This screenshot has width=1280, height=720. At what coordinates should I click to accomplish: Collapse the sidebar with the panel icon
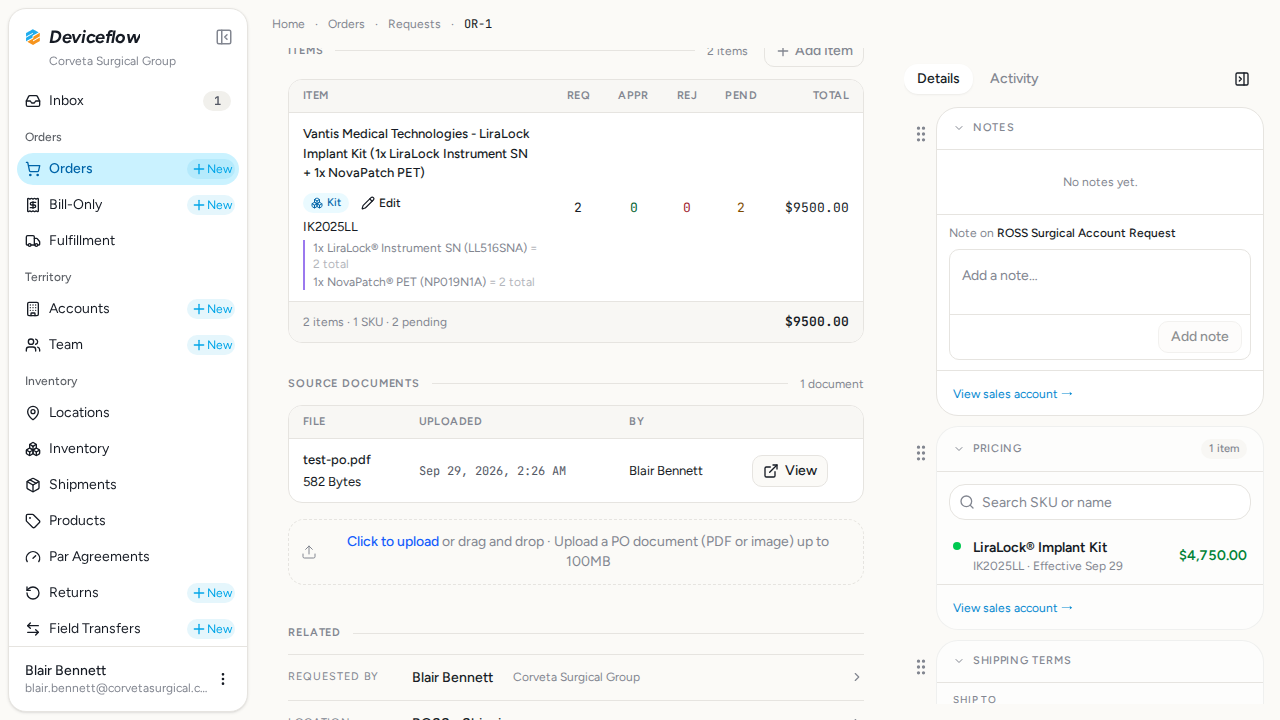(x=224, y=37)
